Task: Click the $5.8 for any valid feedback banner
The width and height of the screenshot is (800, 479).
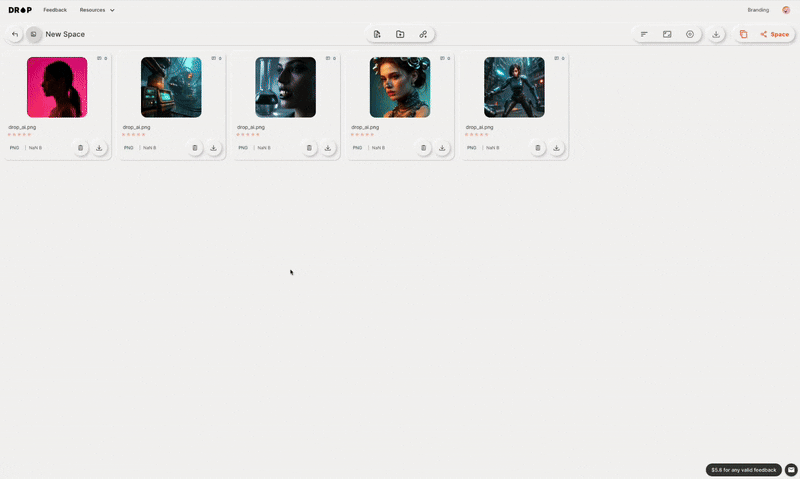Action: click(x=743, y=470)
